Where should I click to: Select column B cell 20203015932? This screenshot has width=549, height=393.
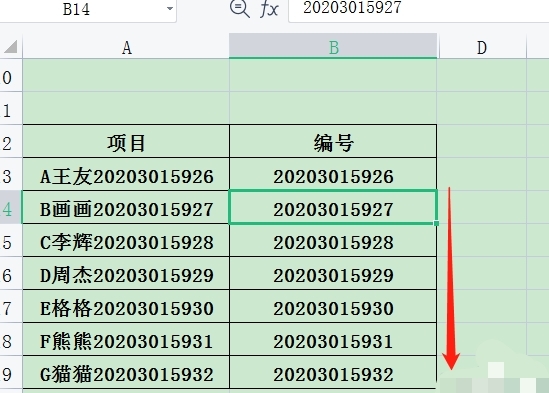[x=333, y=373]
